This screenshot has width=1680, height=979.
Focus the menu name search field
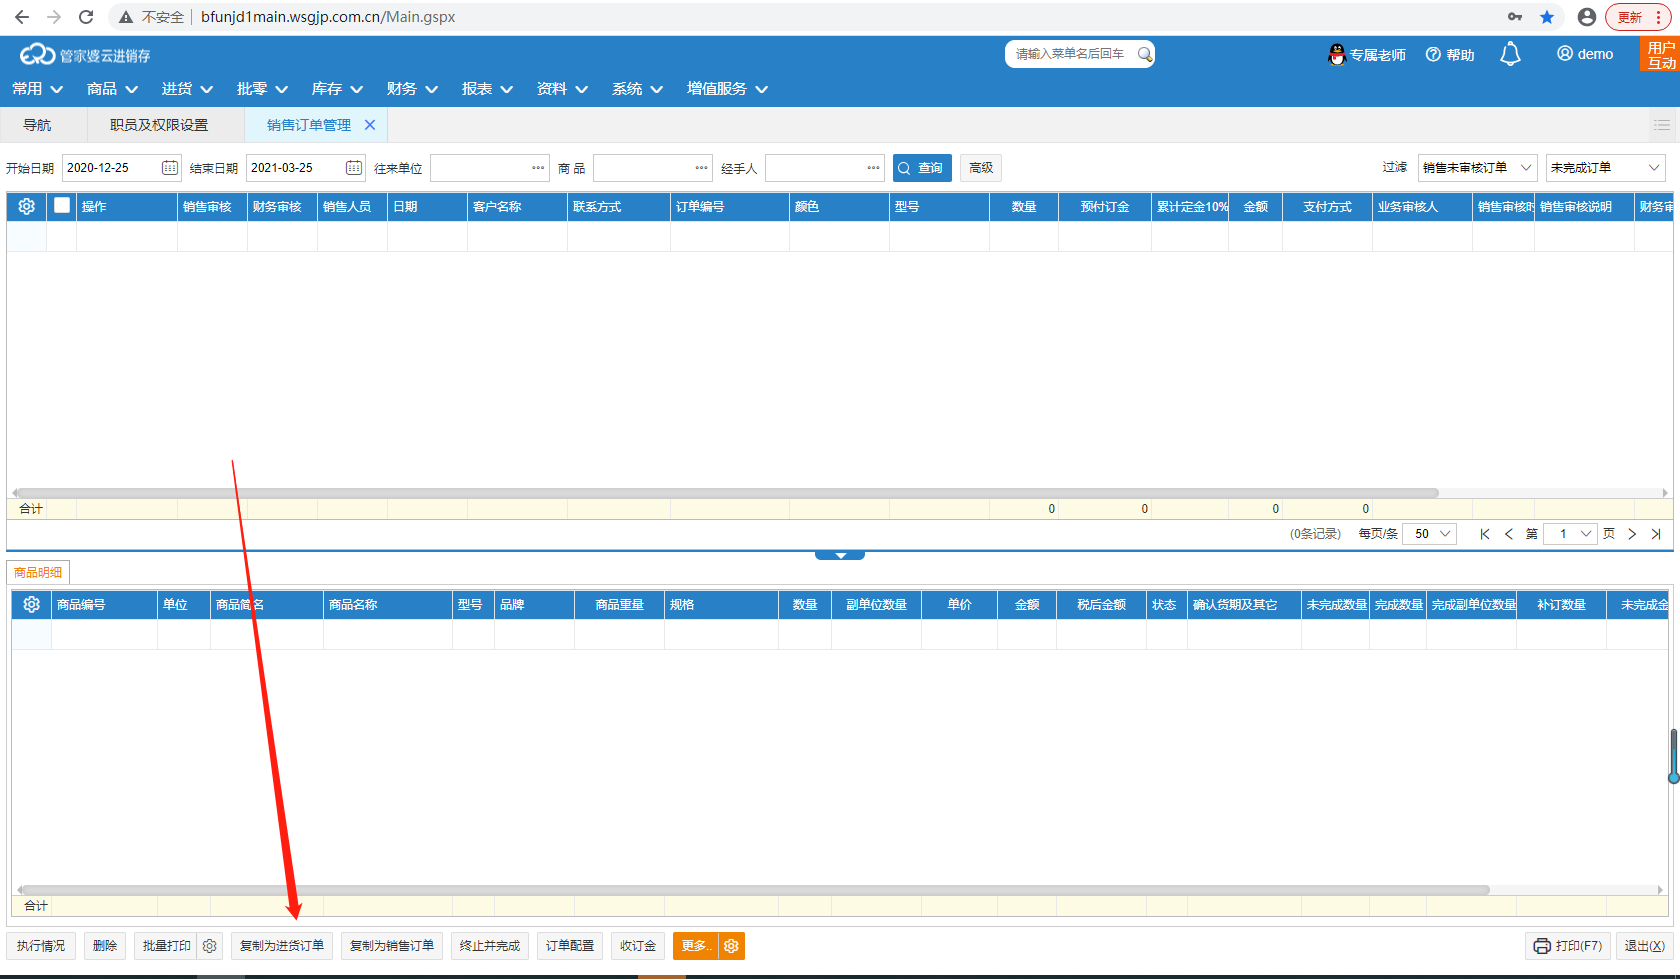(x=1070, y=54)
